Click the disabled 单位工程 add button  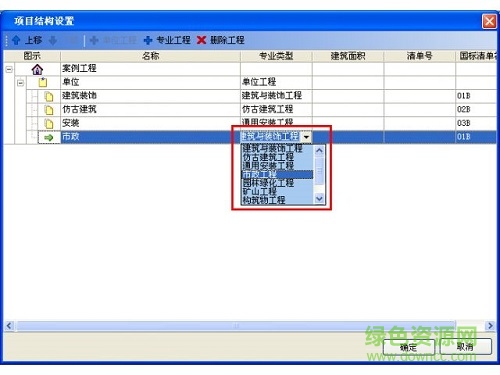[113, 40]
